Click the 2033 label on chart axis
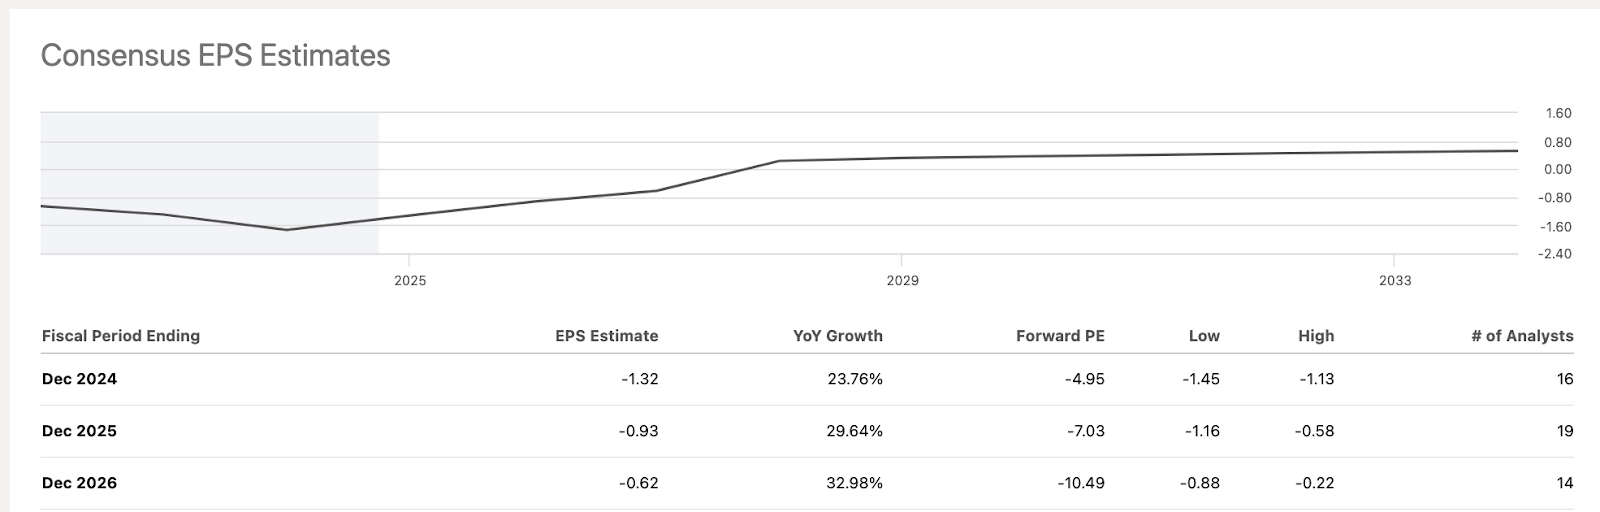The height and width of the screenshot is (512, 1600). [x=1395, y=281]
